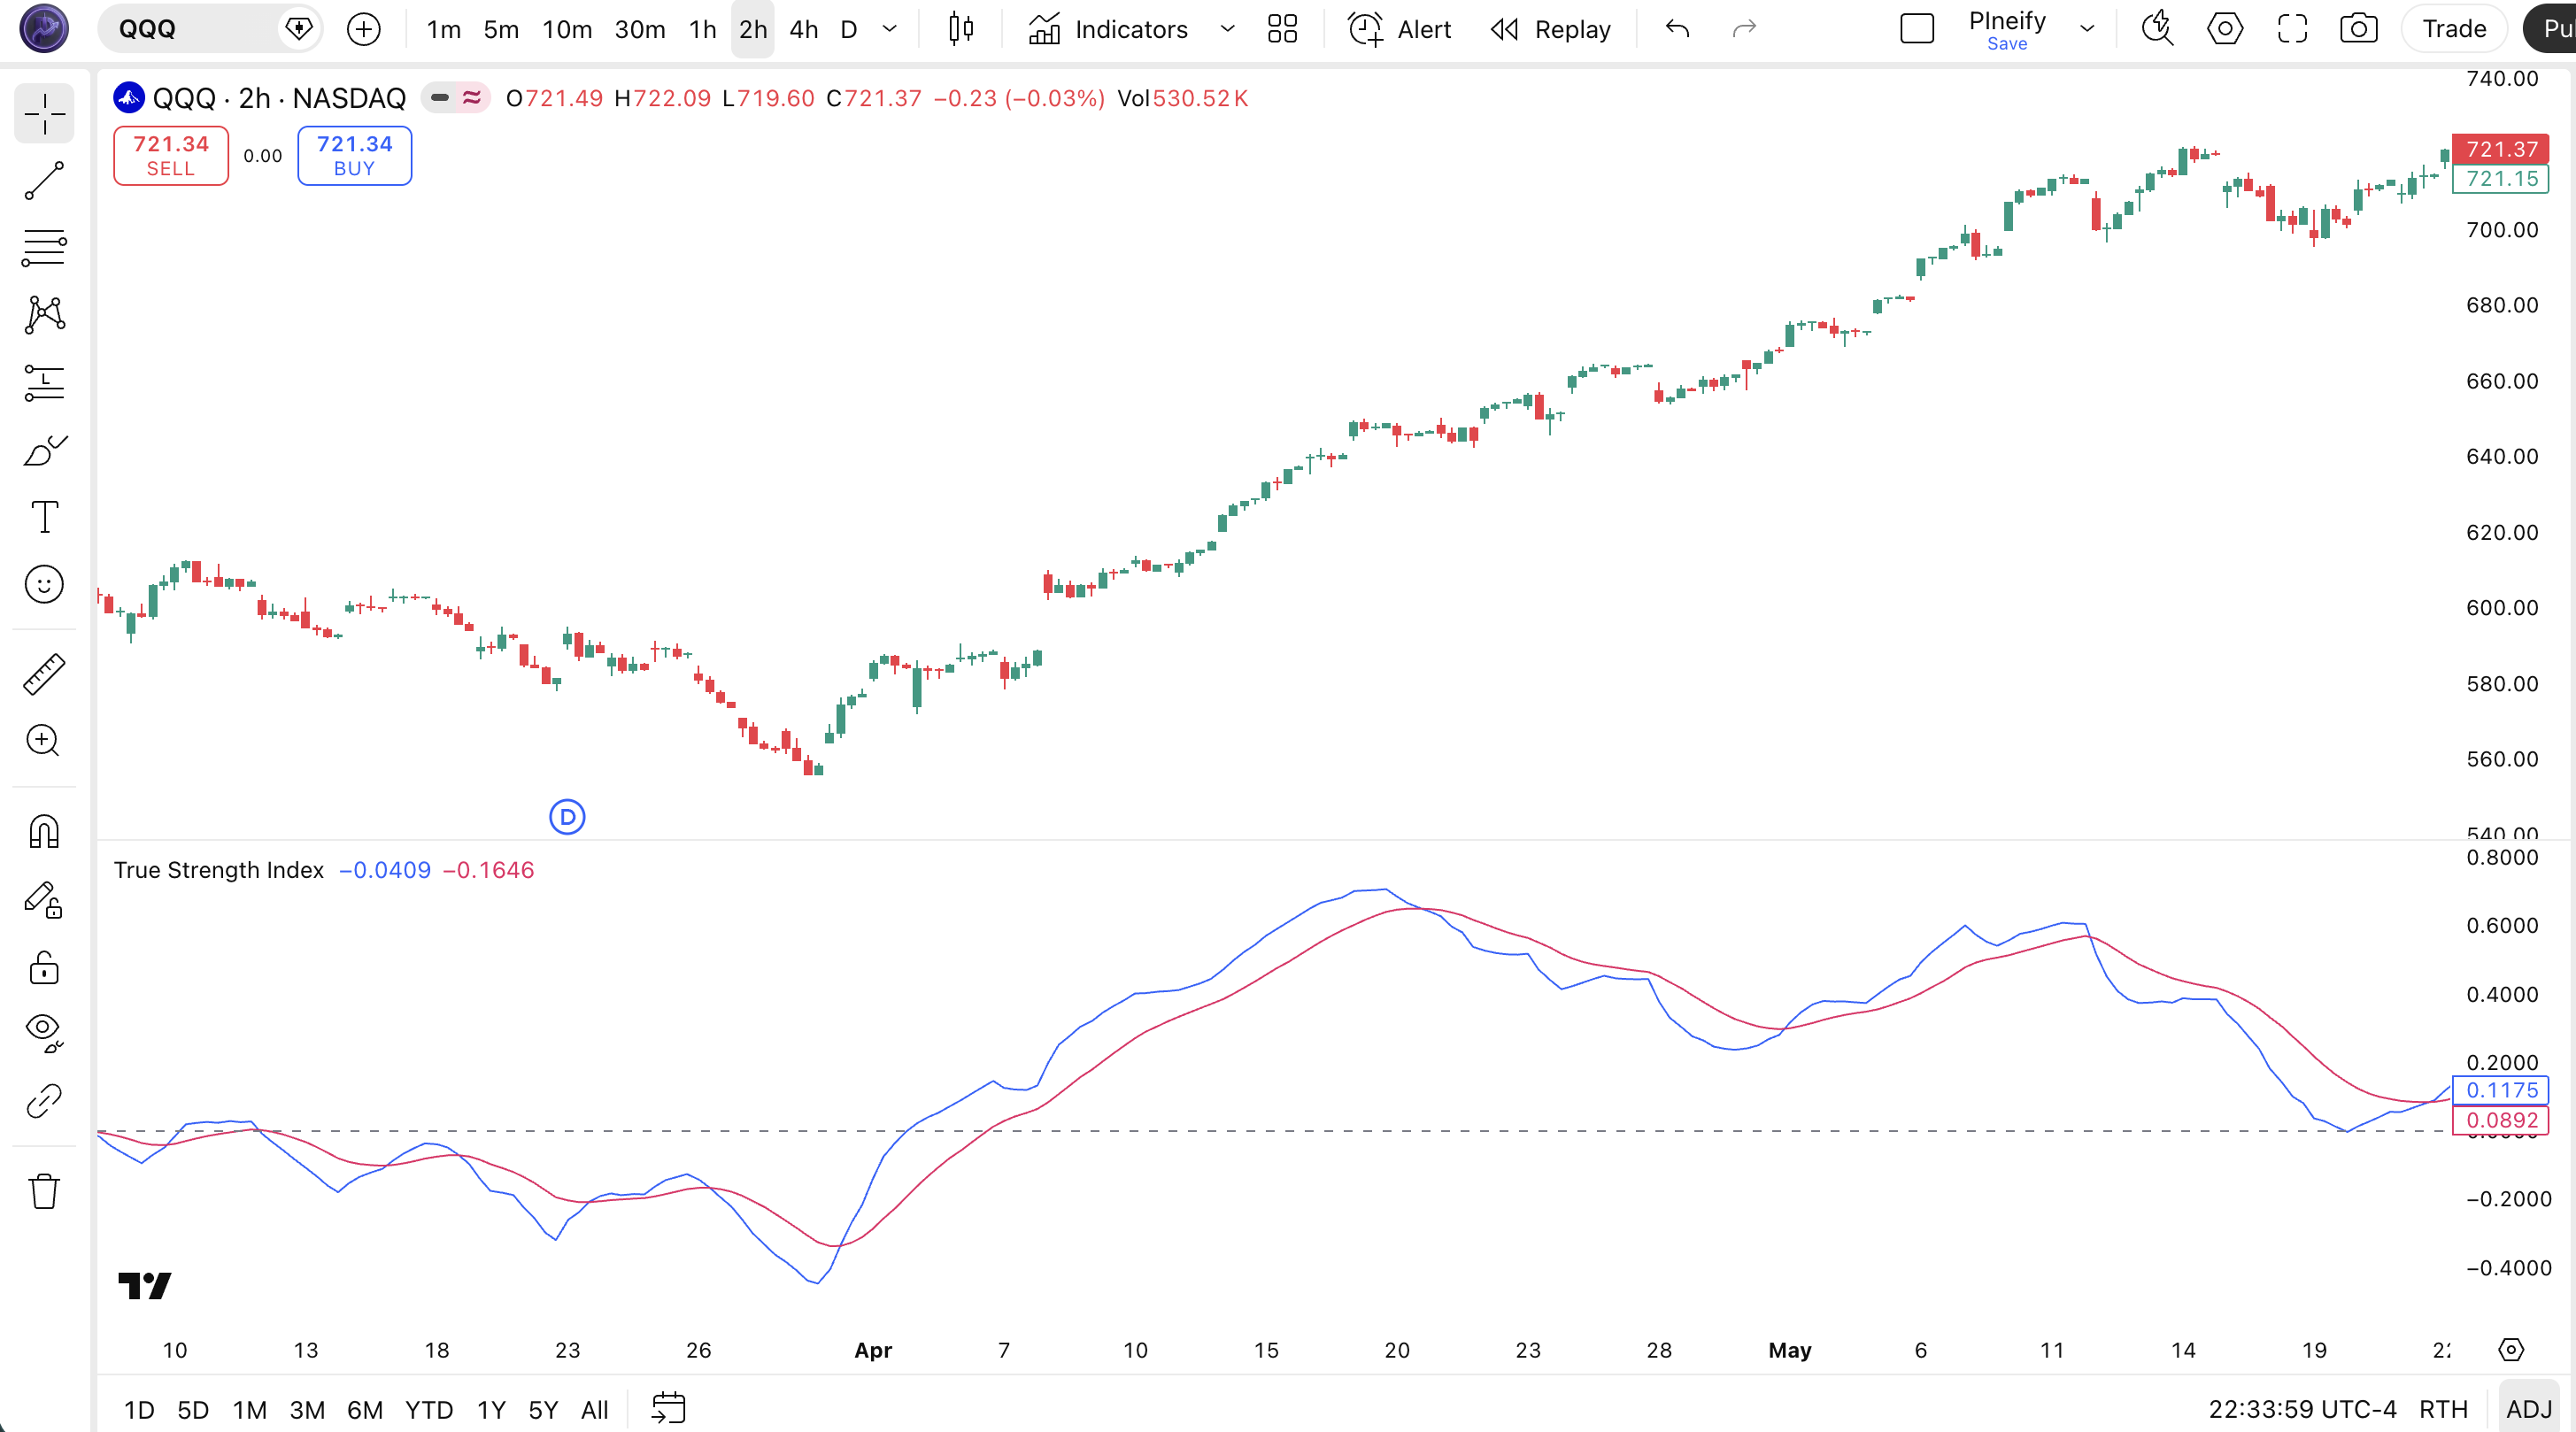This screenshot has width=2576, height=1432.
Task: Click the True Strength Index indicator title
Action: pos(219,870)
